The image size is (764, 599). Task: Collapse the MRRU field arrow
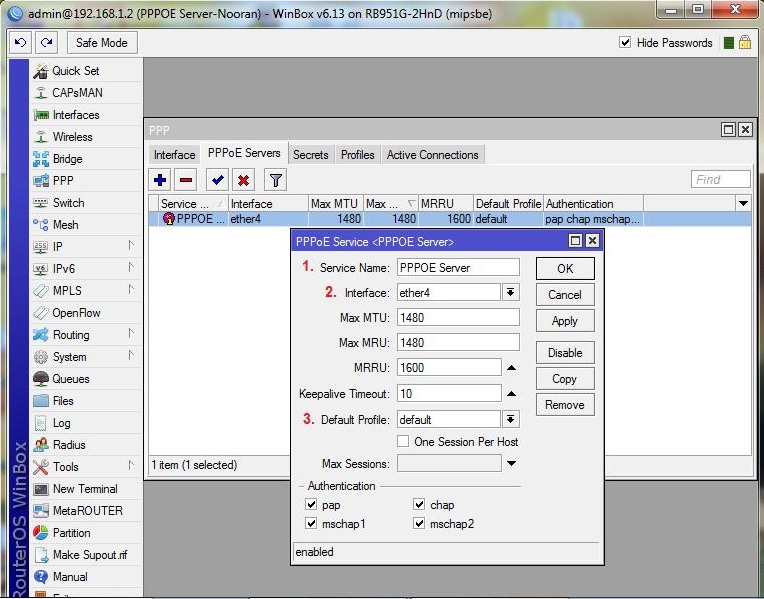[x=511, y=367]
